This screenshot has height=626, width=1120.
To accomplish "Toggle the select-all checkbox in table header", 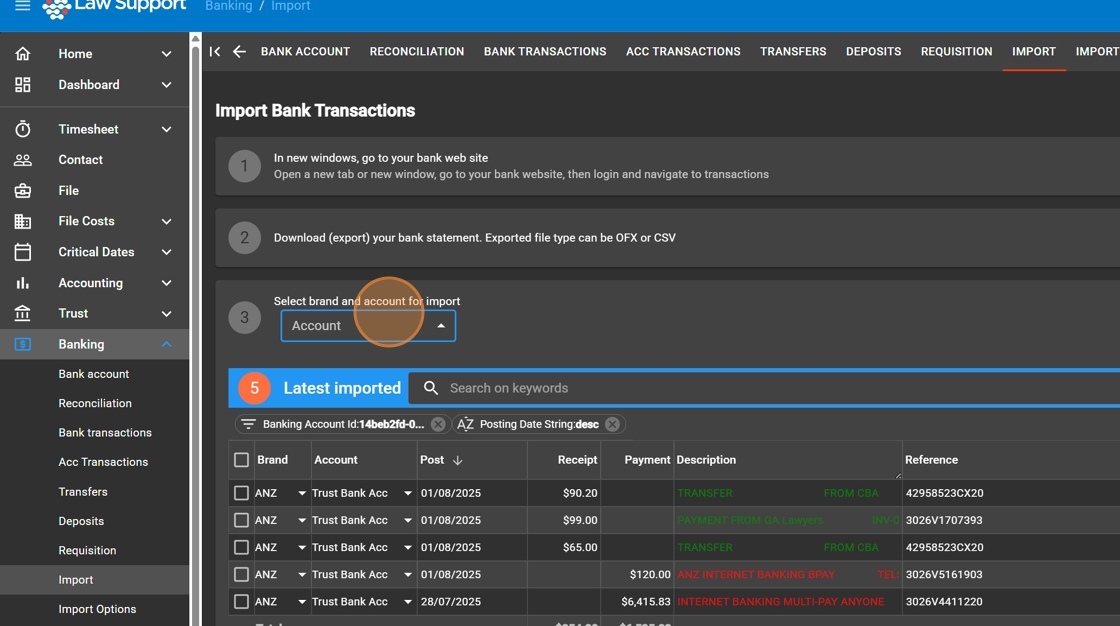I will point(241,460).
